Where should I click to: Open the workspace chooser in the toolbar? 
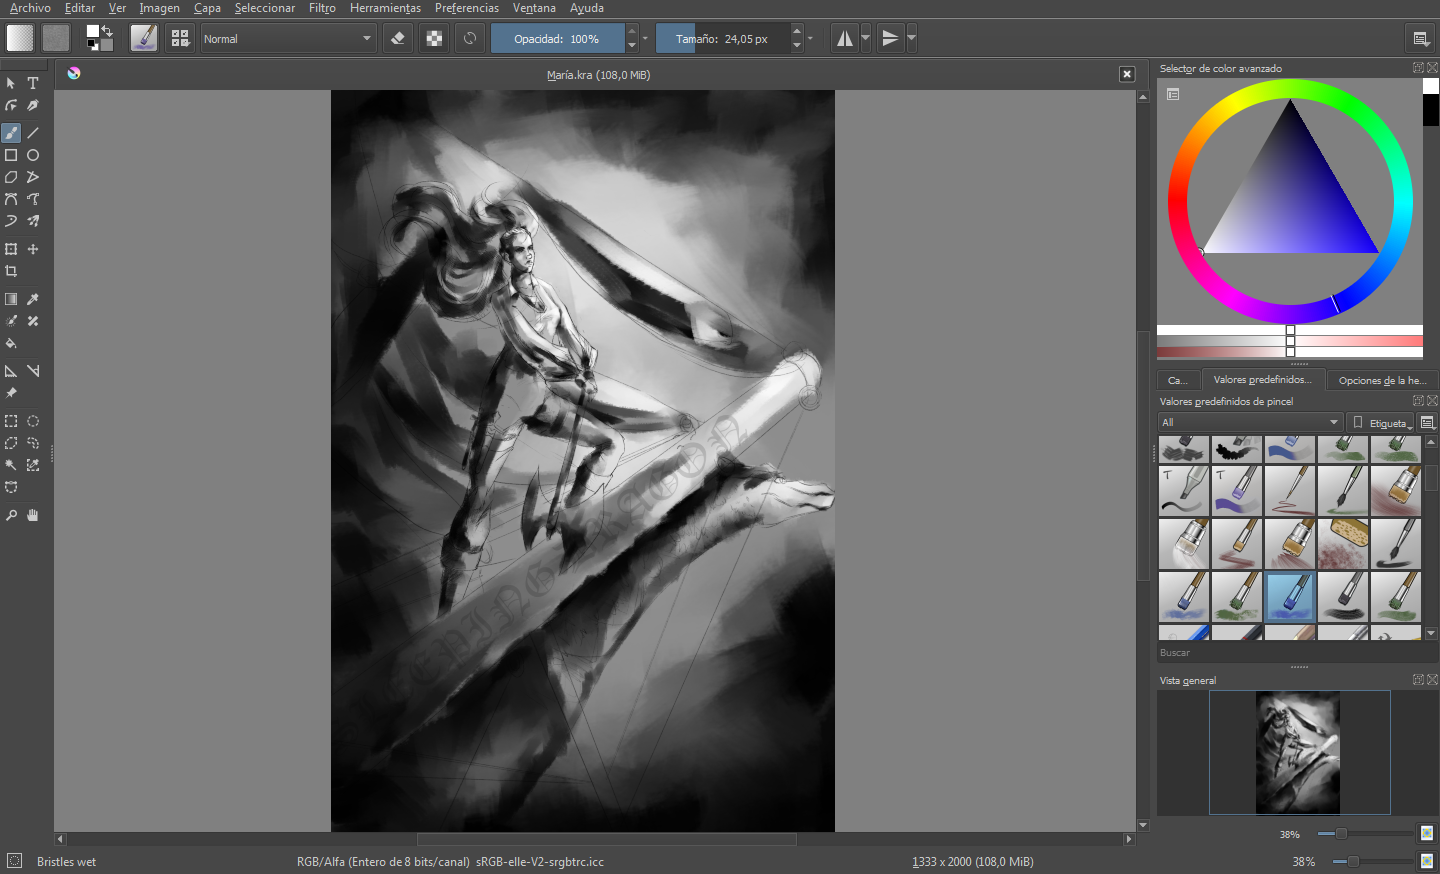pyautogui.click(x=1420, y=38)
